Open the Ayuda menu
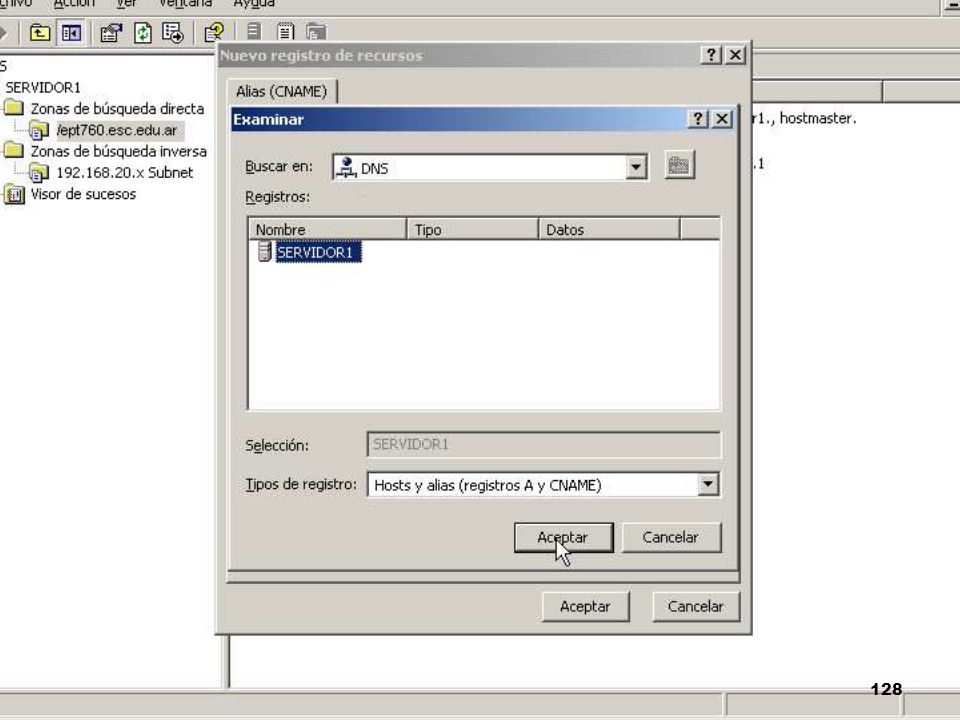960x720 pixels. (254, 3)
